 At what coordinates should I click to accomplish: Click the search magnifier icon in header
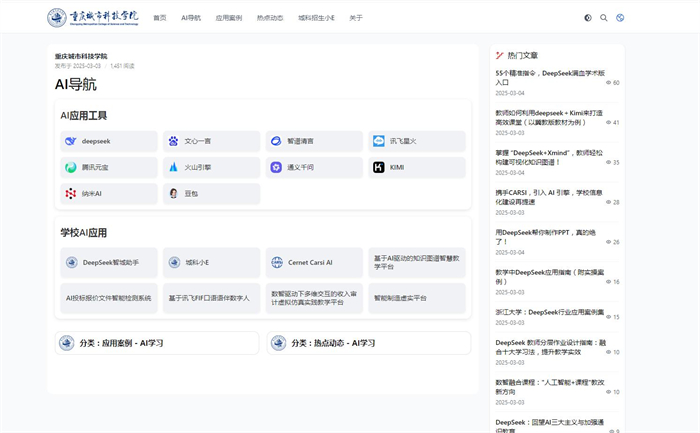[603, 18]
